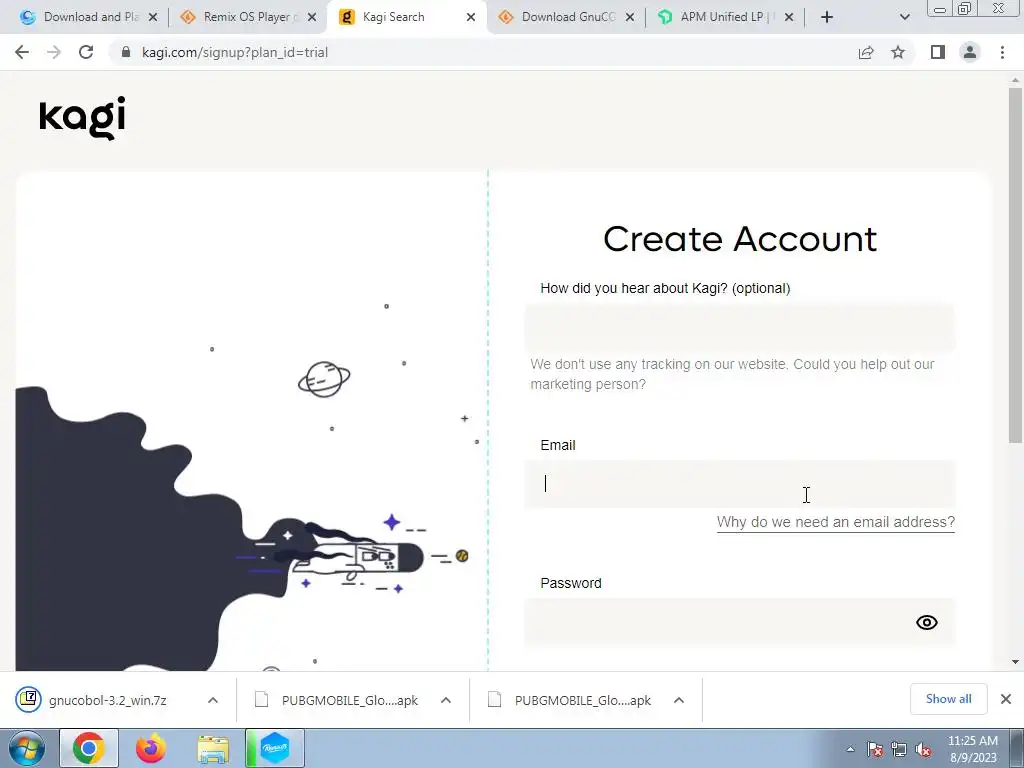Close the Kagi Search tab
Screen dimensions: 1024x768
pos(471,18)
